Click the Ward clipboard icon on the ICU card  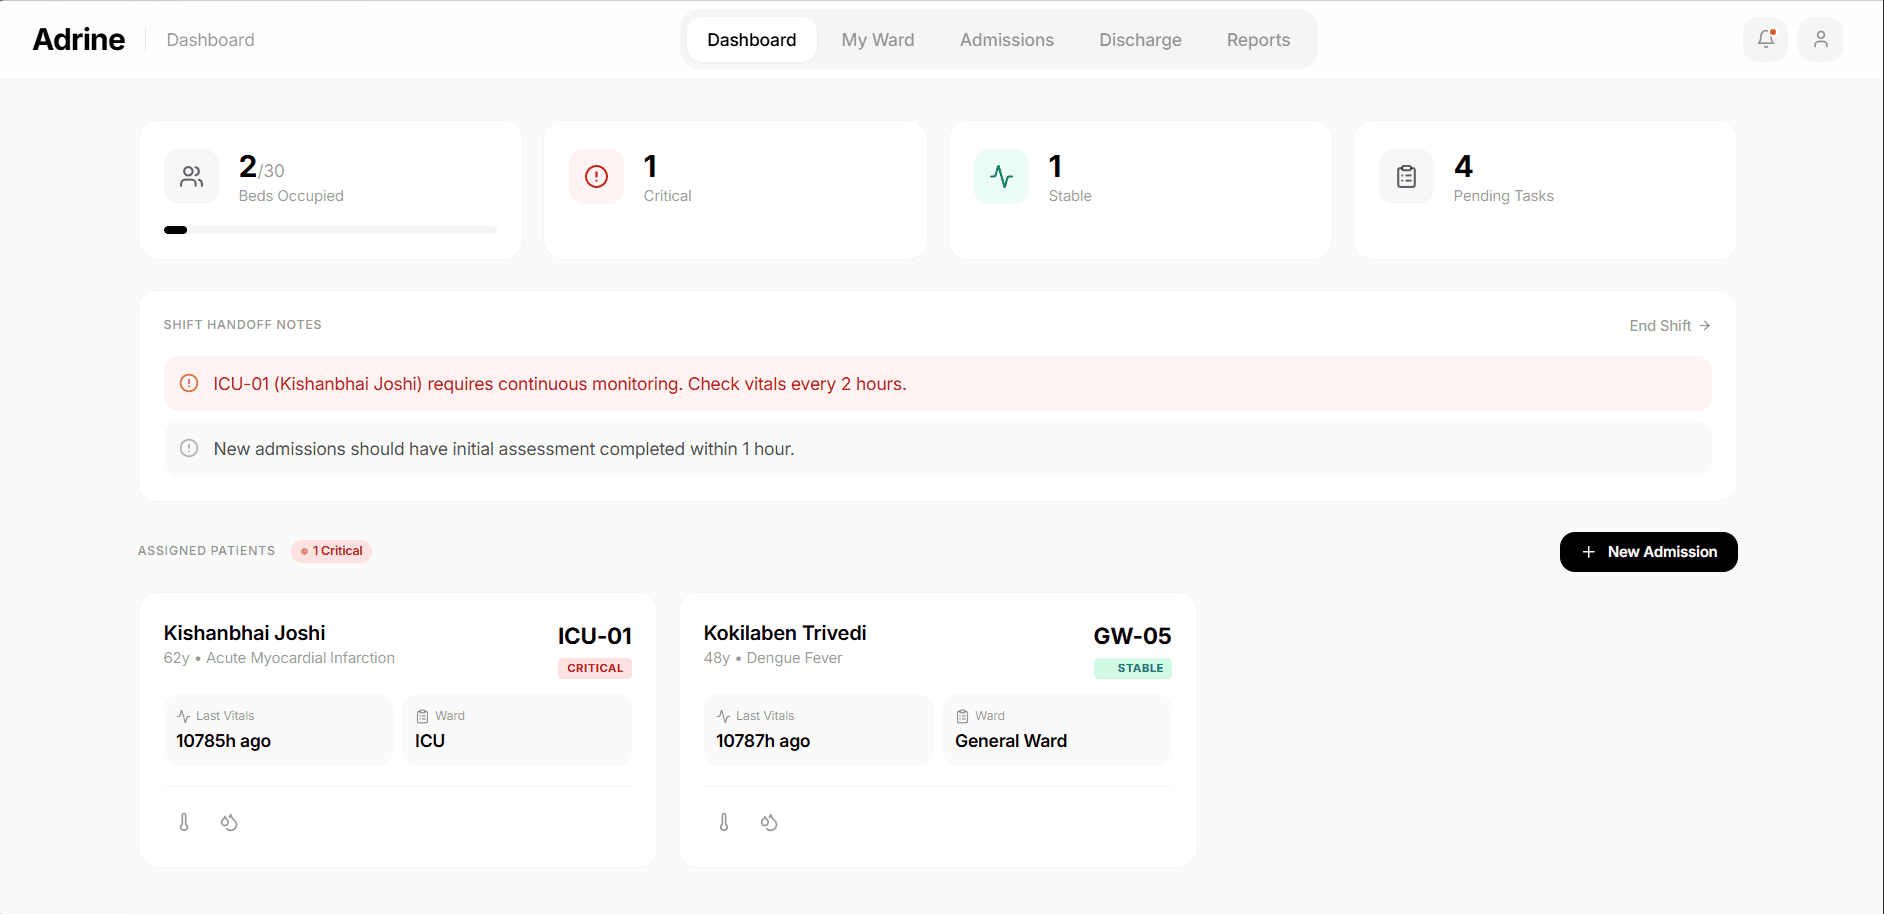[423, 715]
